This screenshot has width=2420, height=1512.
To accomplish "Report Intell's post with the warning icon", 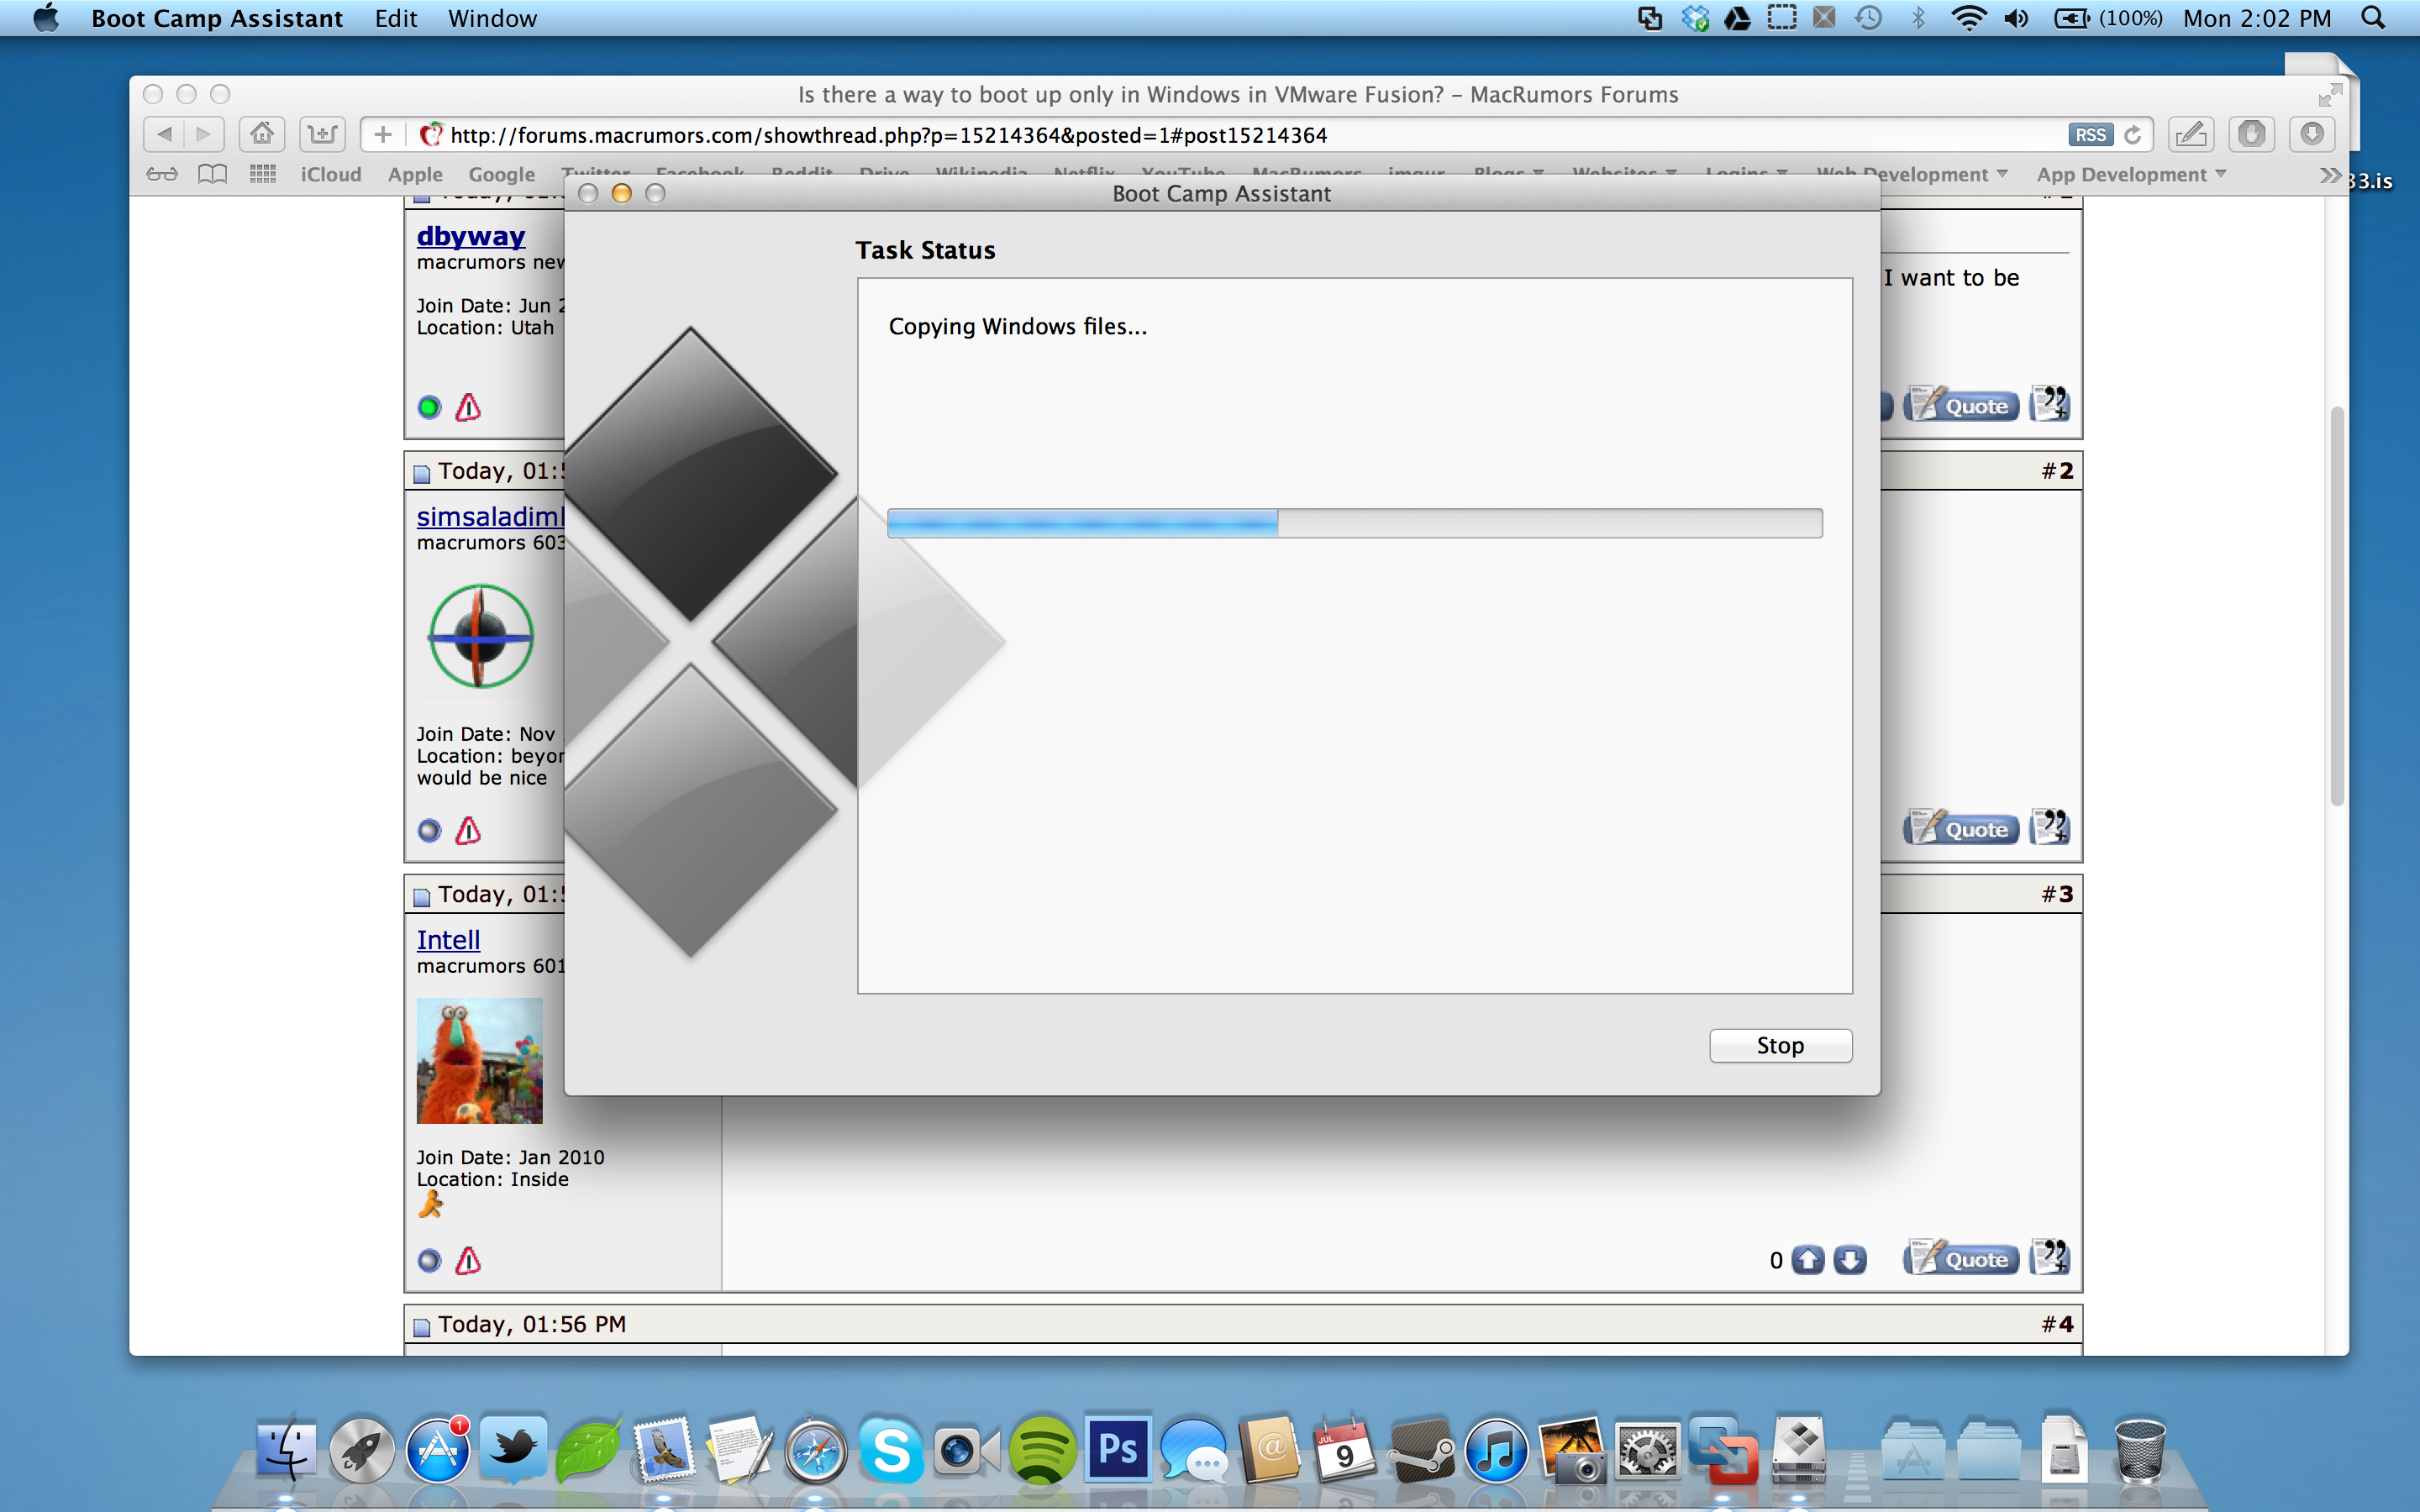I will point(468,1261).
